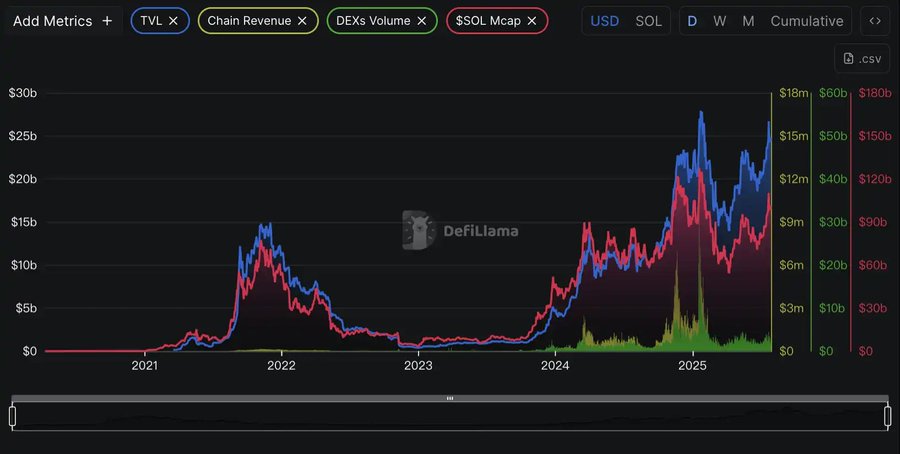Image resolution: width=900 pixels, height=454 pixels.
Task: Switch the denomination to SOL
Action: click(648, 21)
